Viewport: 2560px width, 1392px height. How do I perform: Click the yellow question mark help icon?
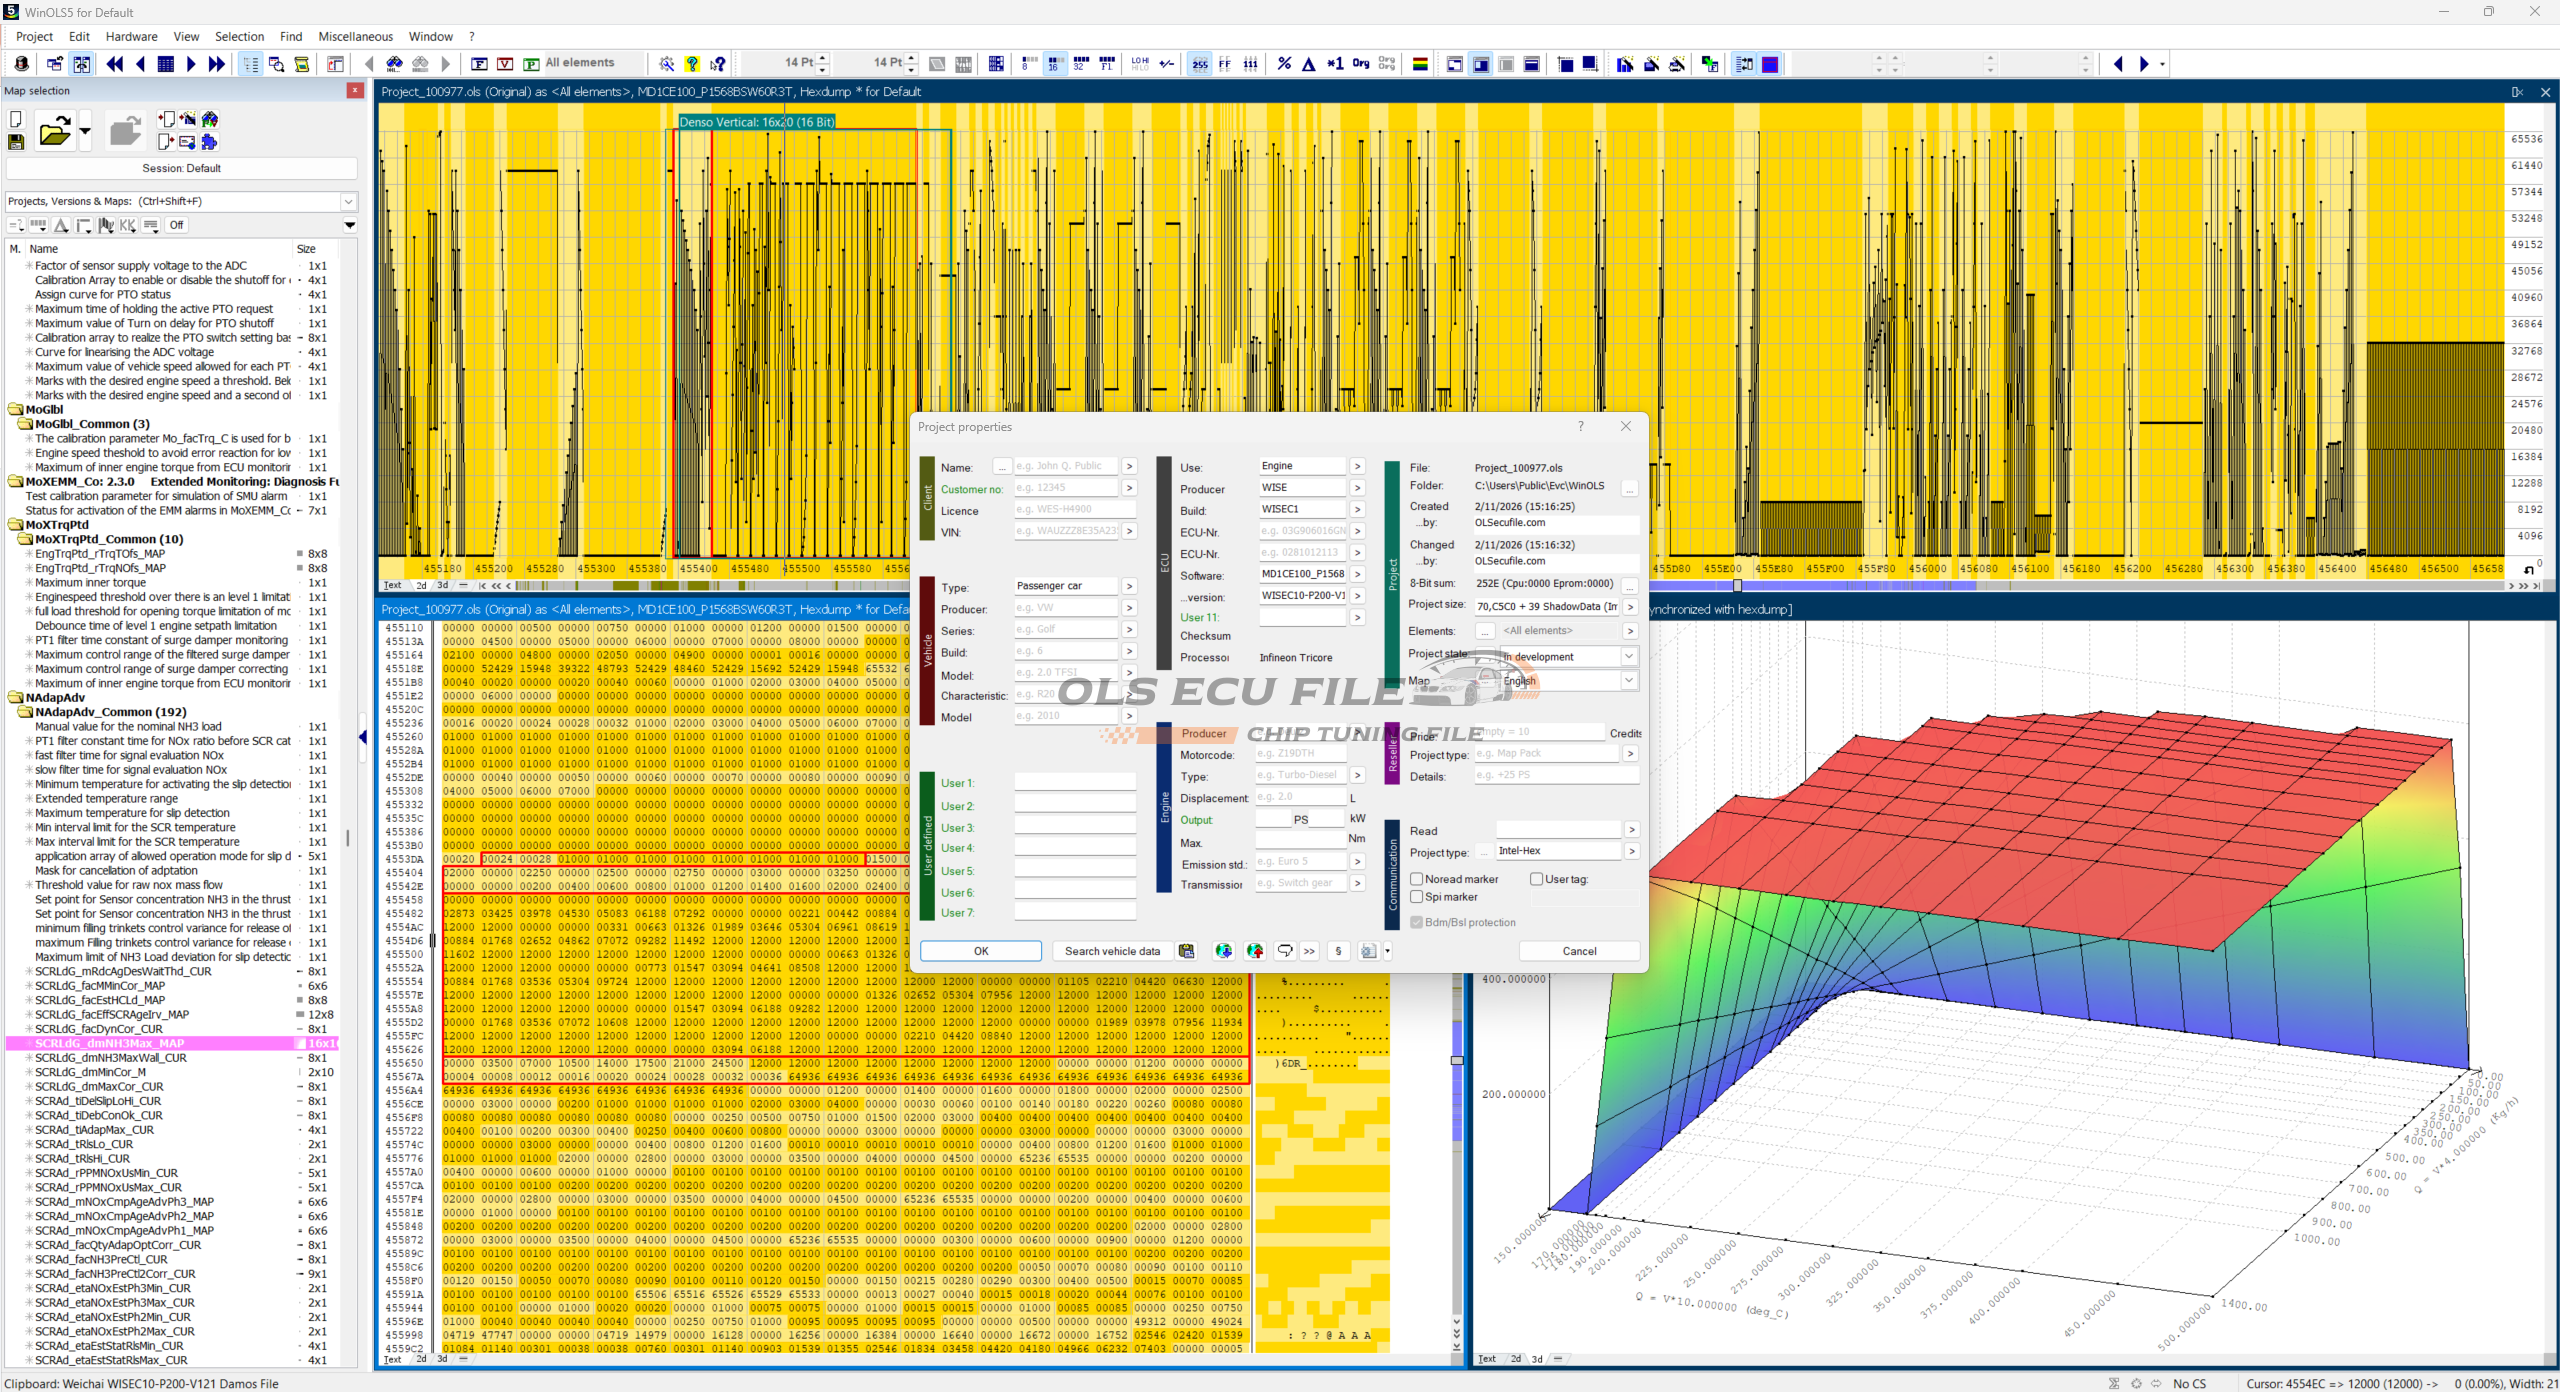pos(692,64)
